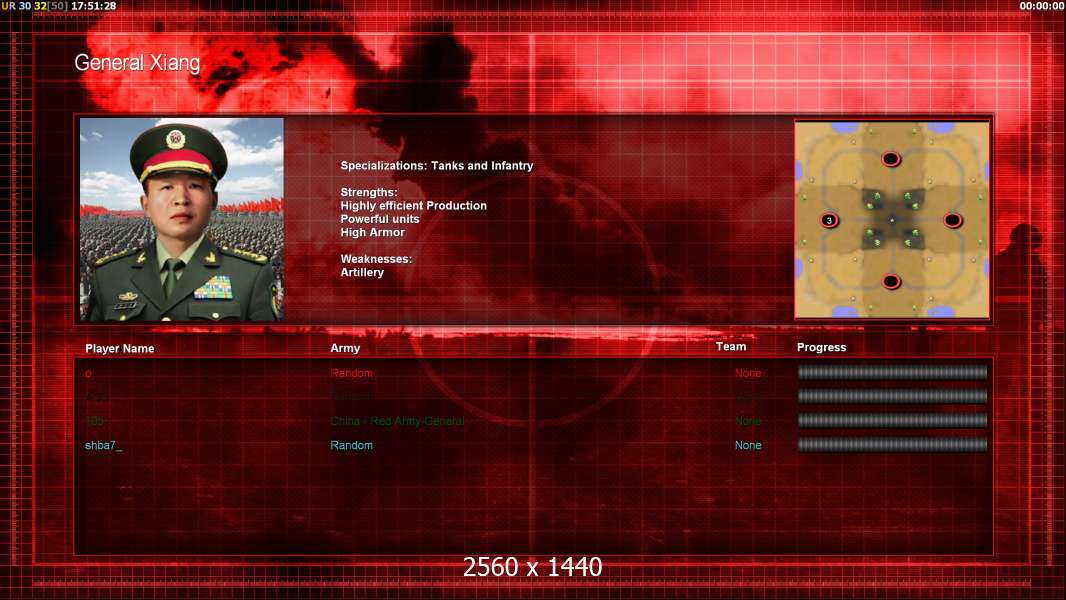Viewport: 1066px width, 600px height.
Task: Select the bottom start position on minimap
Action: pyautogui.click(x=891, y=281)
